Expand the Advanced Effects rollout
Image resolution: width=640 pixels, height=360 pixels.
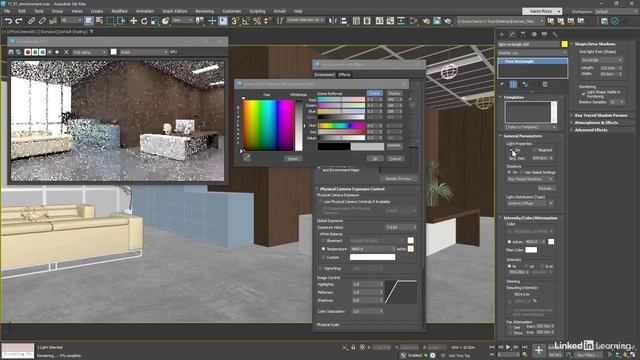click(590, 130)
